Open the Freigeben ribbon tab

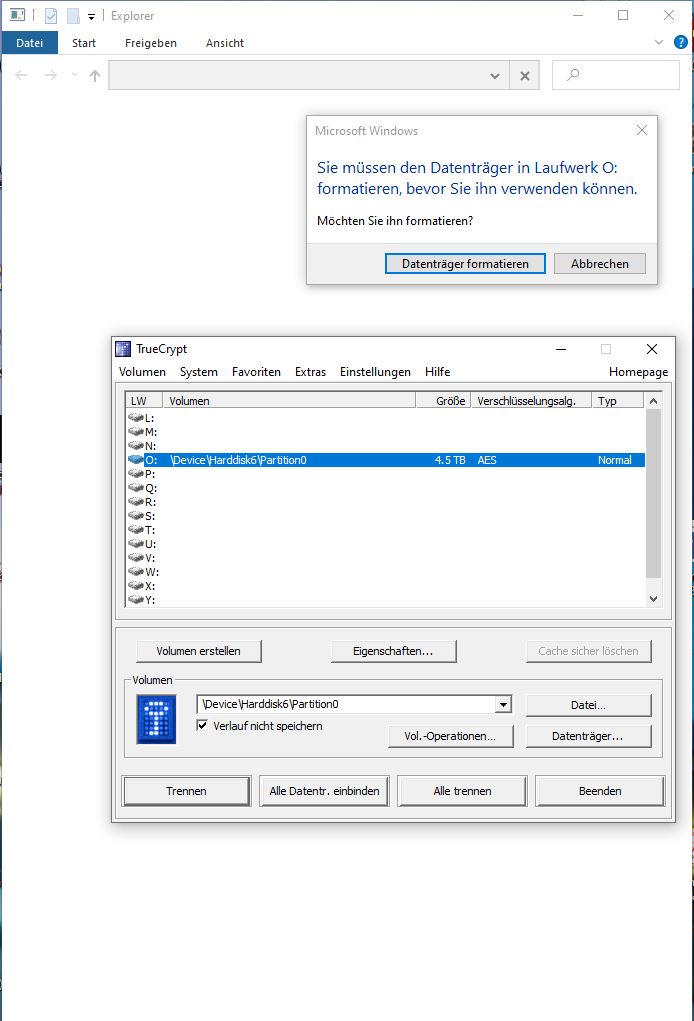tap(151, 43)
